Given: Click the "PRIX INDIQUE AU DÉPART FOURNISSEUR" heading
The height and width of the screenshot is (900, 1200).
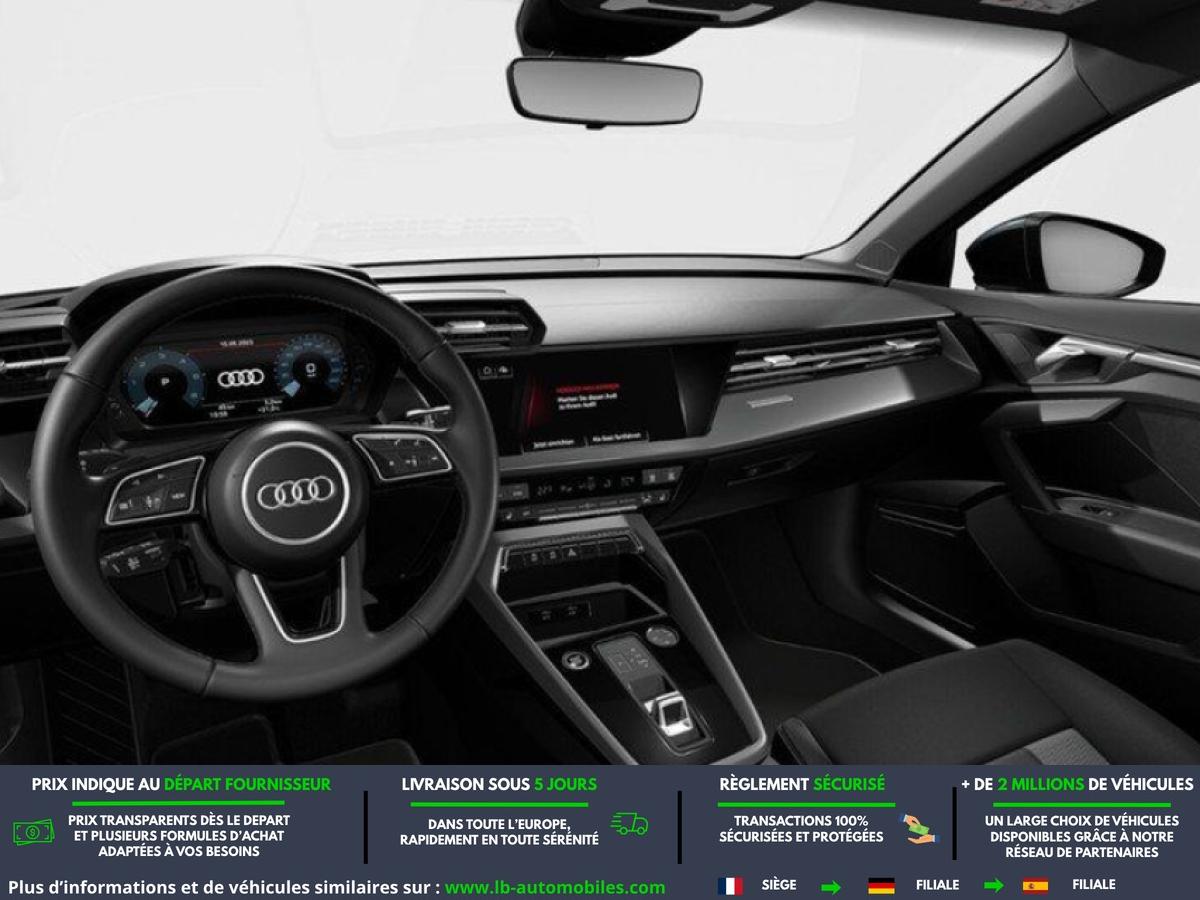Looking at the screenshot, I should click(181, 784).
